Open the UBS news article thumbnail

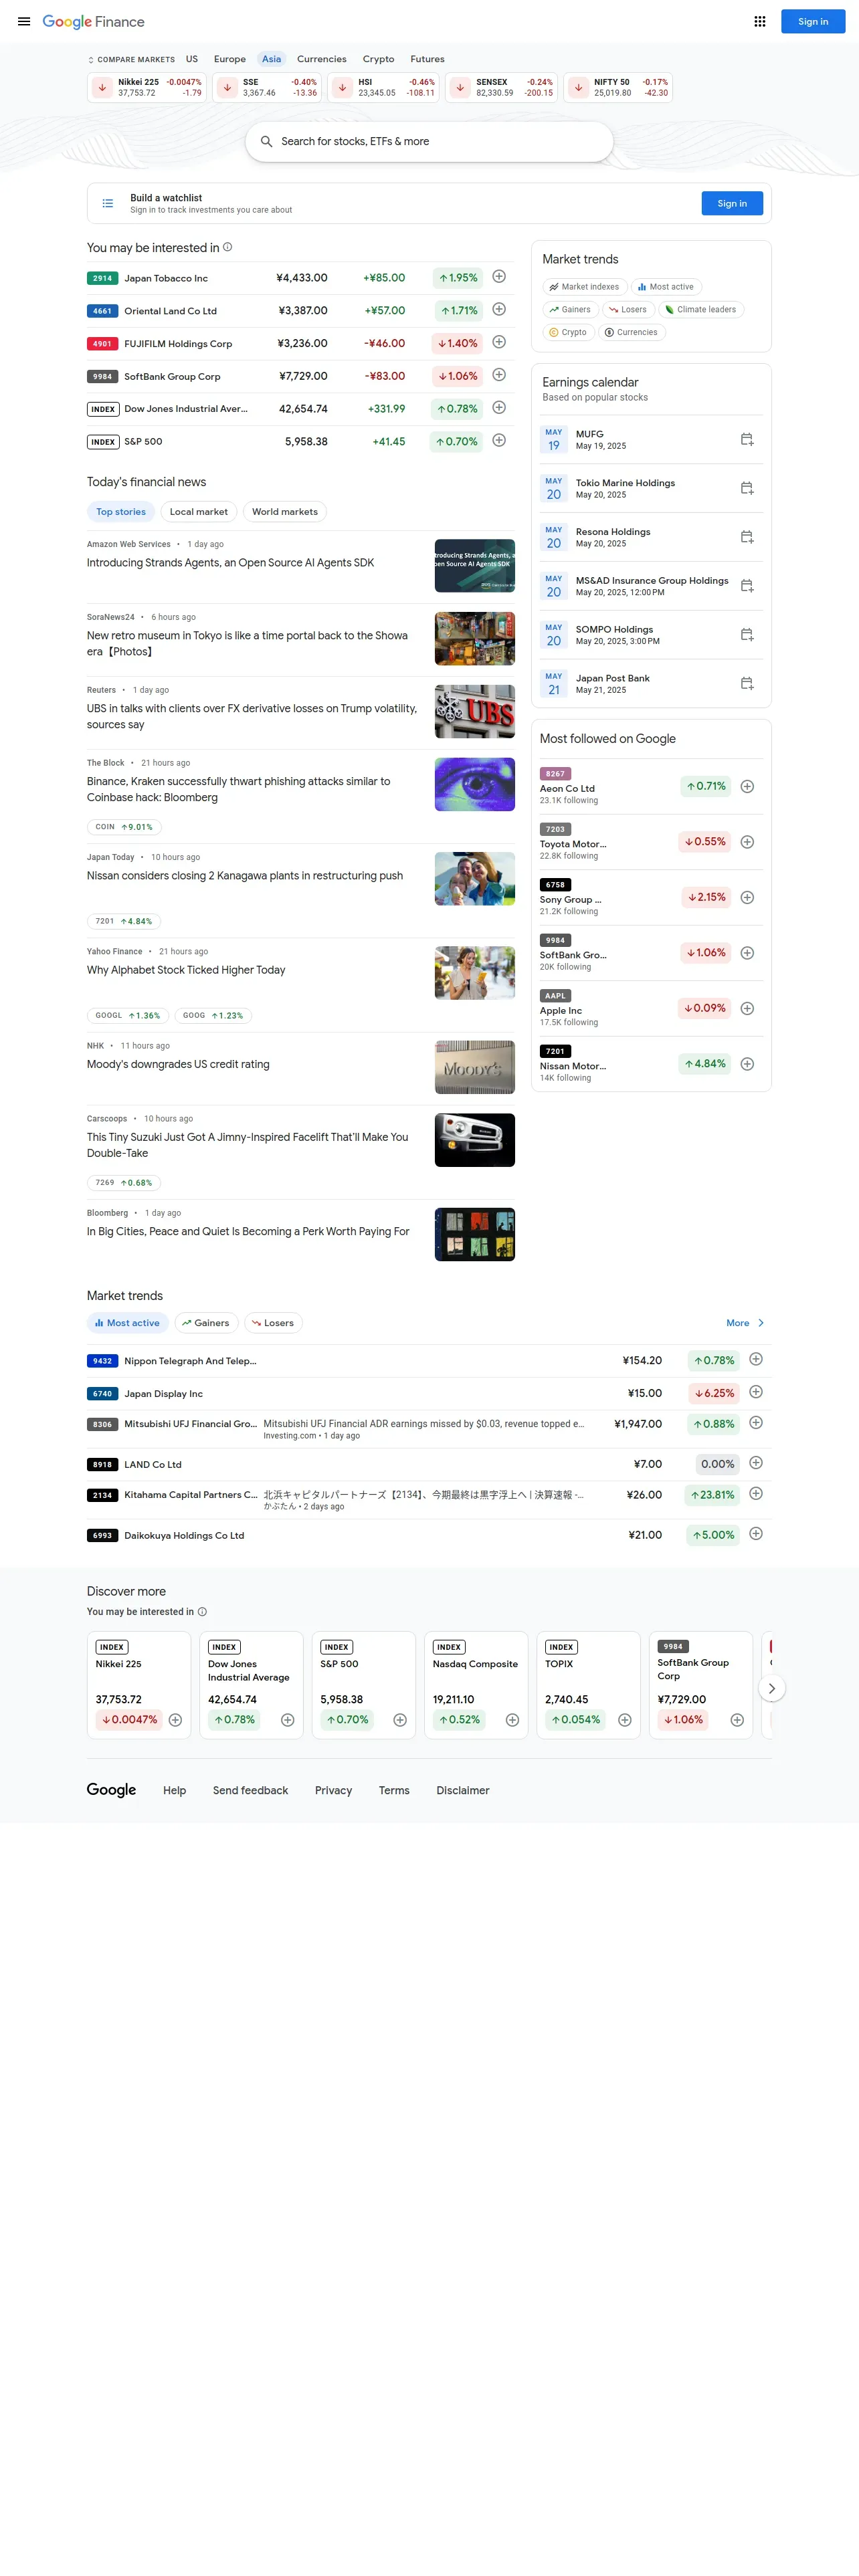475,712
